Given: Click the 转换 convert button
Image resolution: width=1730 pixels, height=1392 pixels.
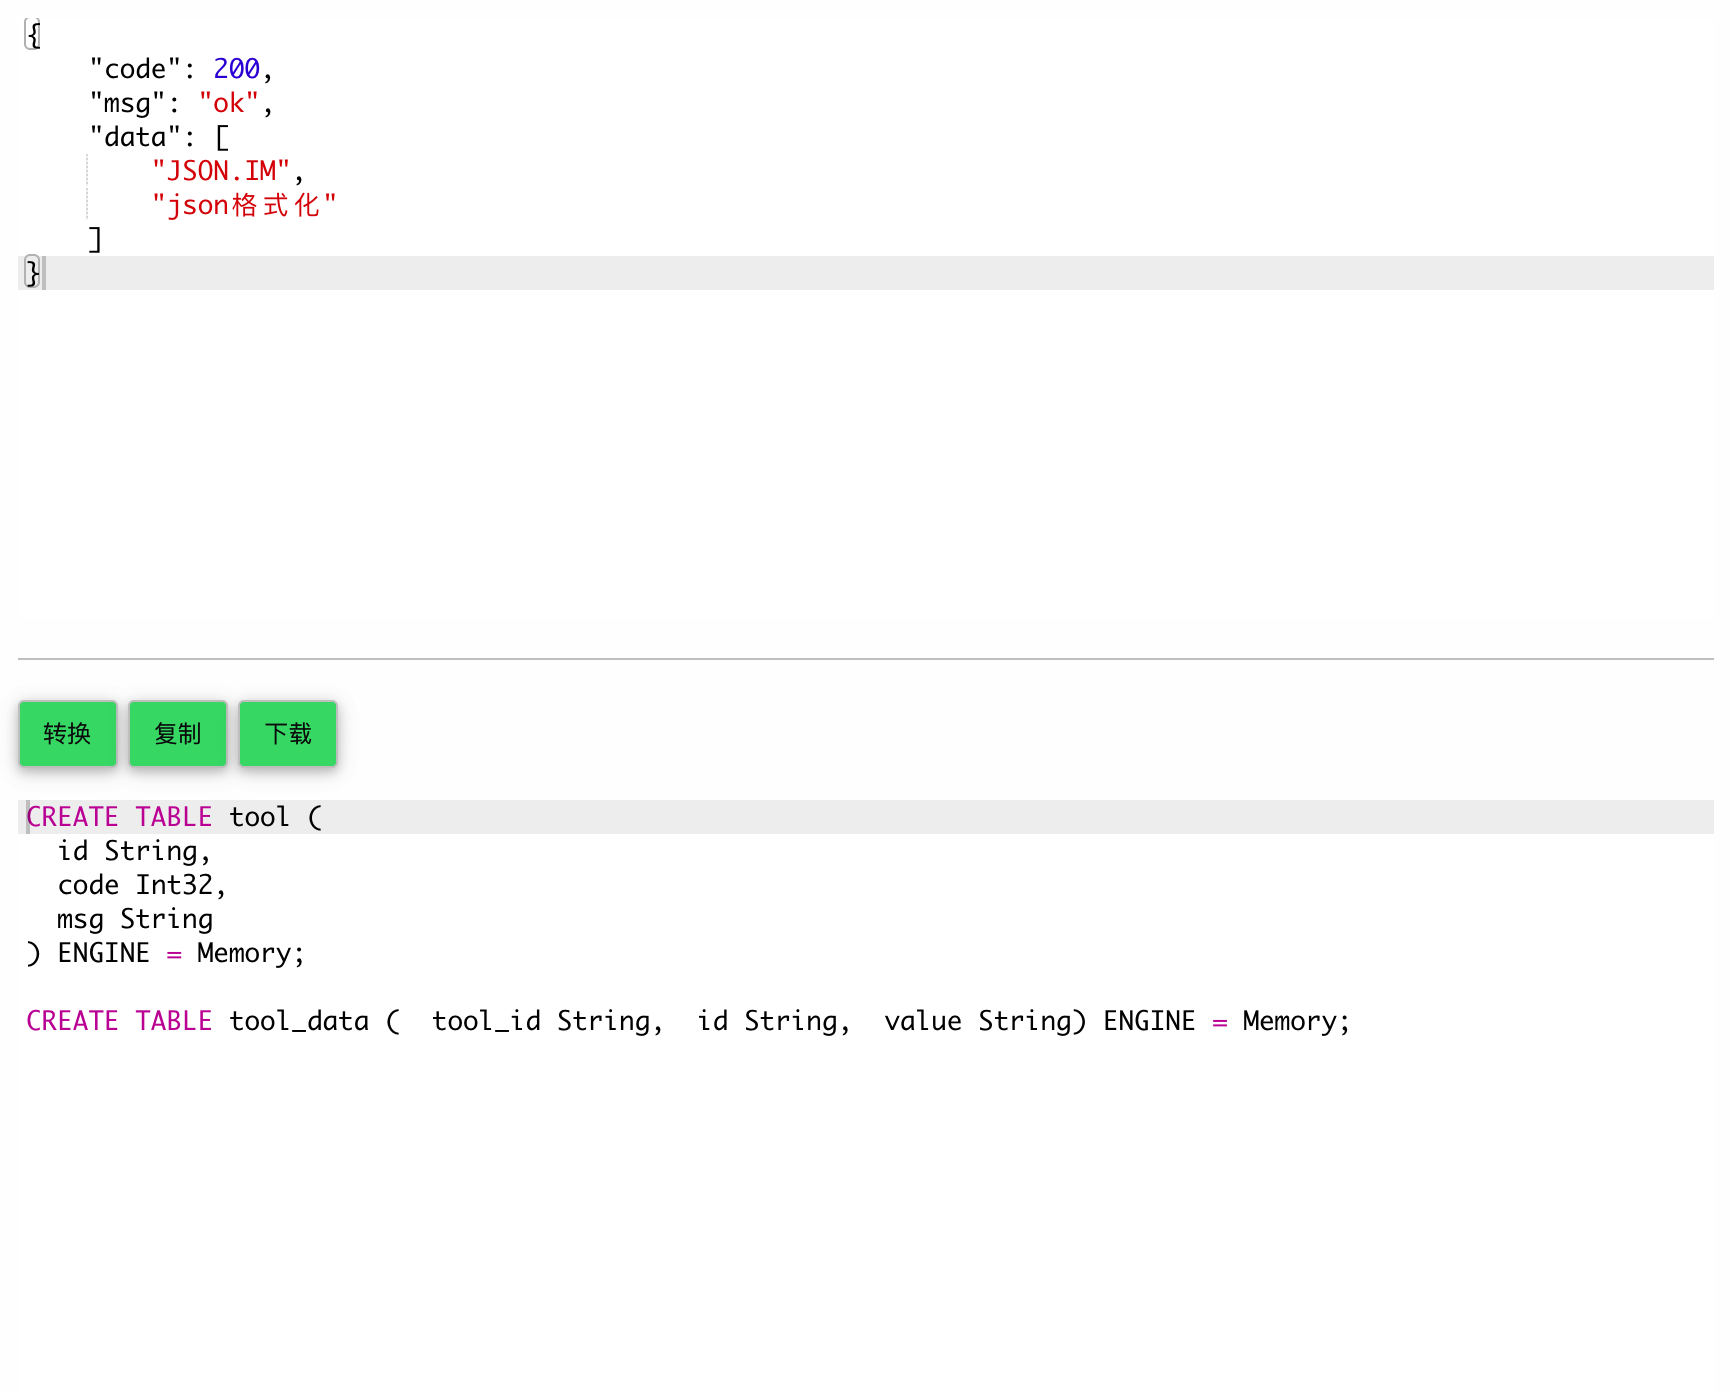Looking at the screenshot, I should tap(68, 734).
